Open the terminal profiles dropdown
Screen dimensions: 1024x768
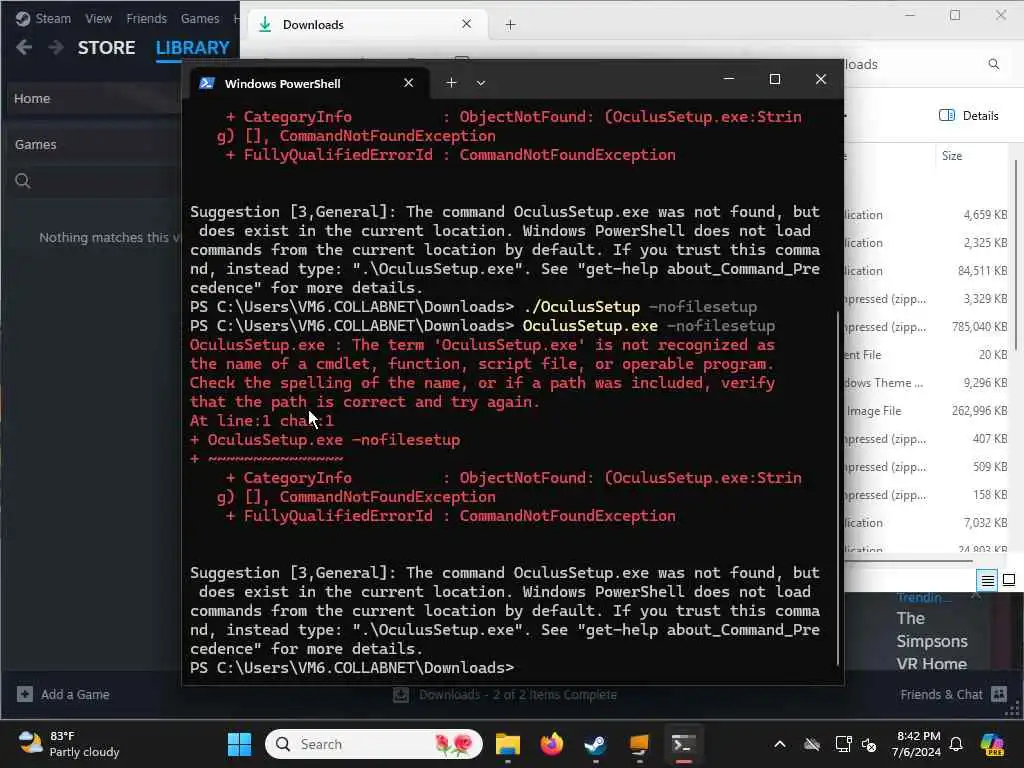coord(481,83)
